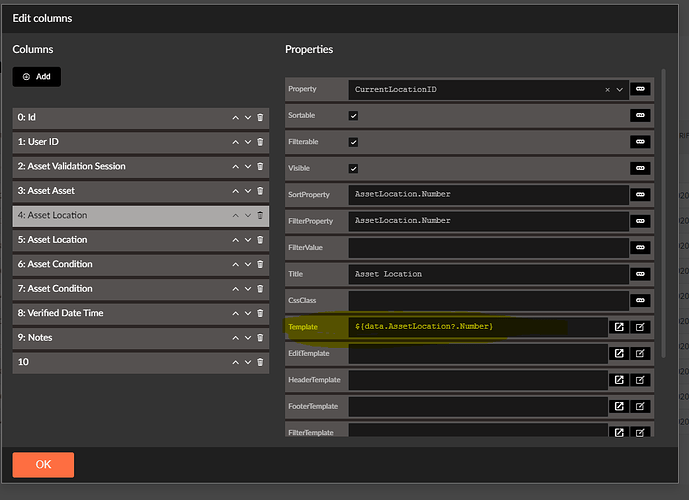This screenshot has width=689, height=500.
Task: Open Property data-binding link button
Action: pos(640,89)
